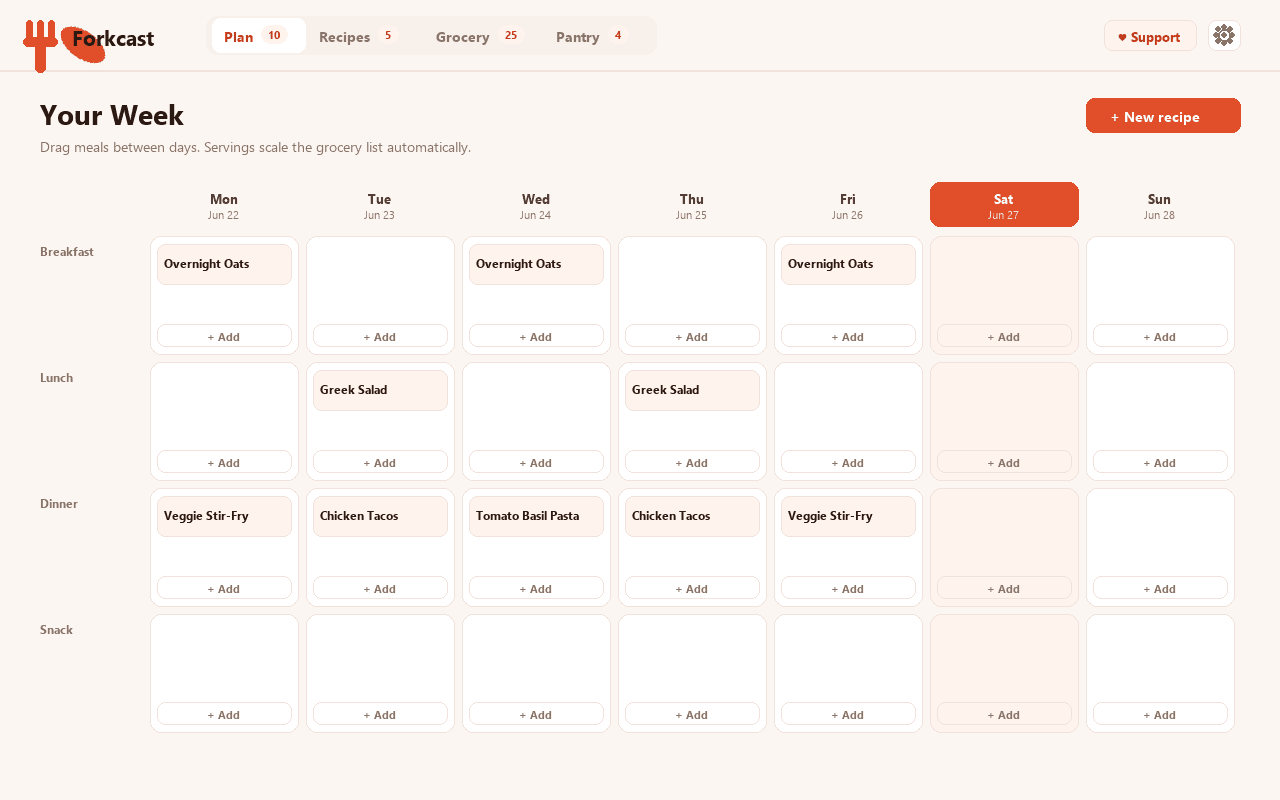
Task: Open Wednesday's Overnight Oats breakfast card
Action: 536,264
